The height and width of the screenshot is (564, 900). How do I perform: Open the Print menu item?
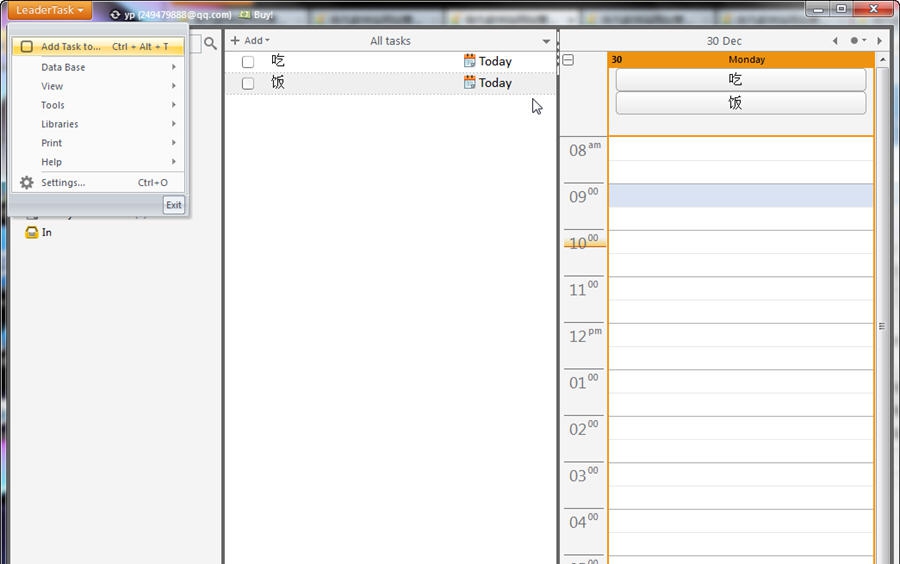[98, 143]
